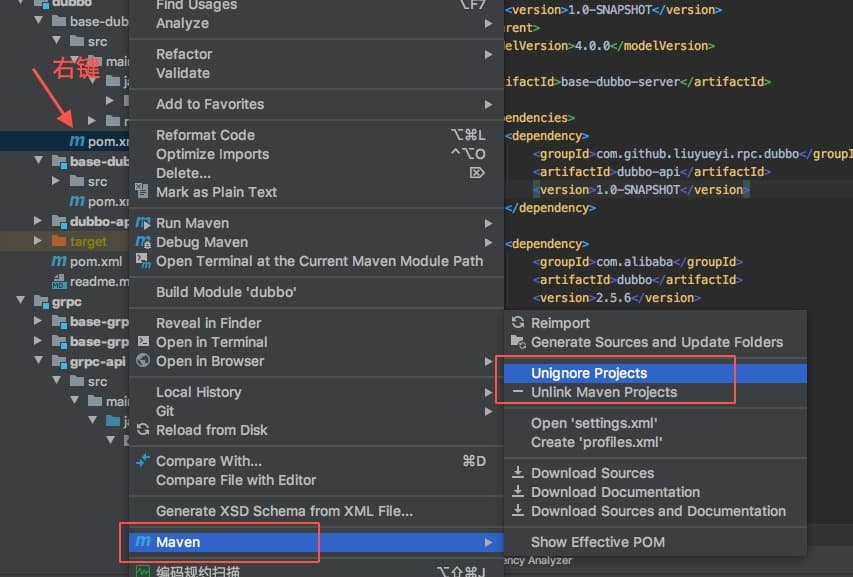Viewport: 853px width, 577px height.
Task: Select Show Effective POM
Action: point(597,542)
